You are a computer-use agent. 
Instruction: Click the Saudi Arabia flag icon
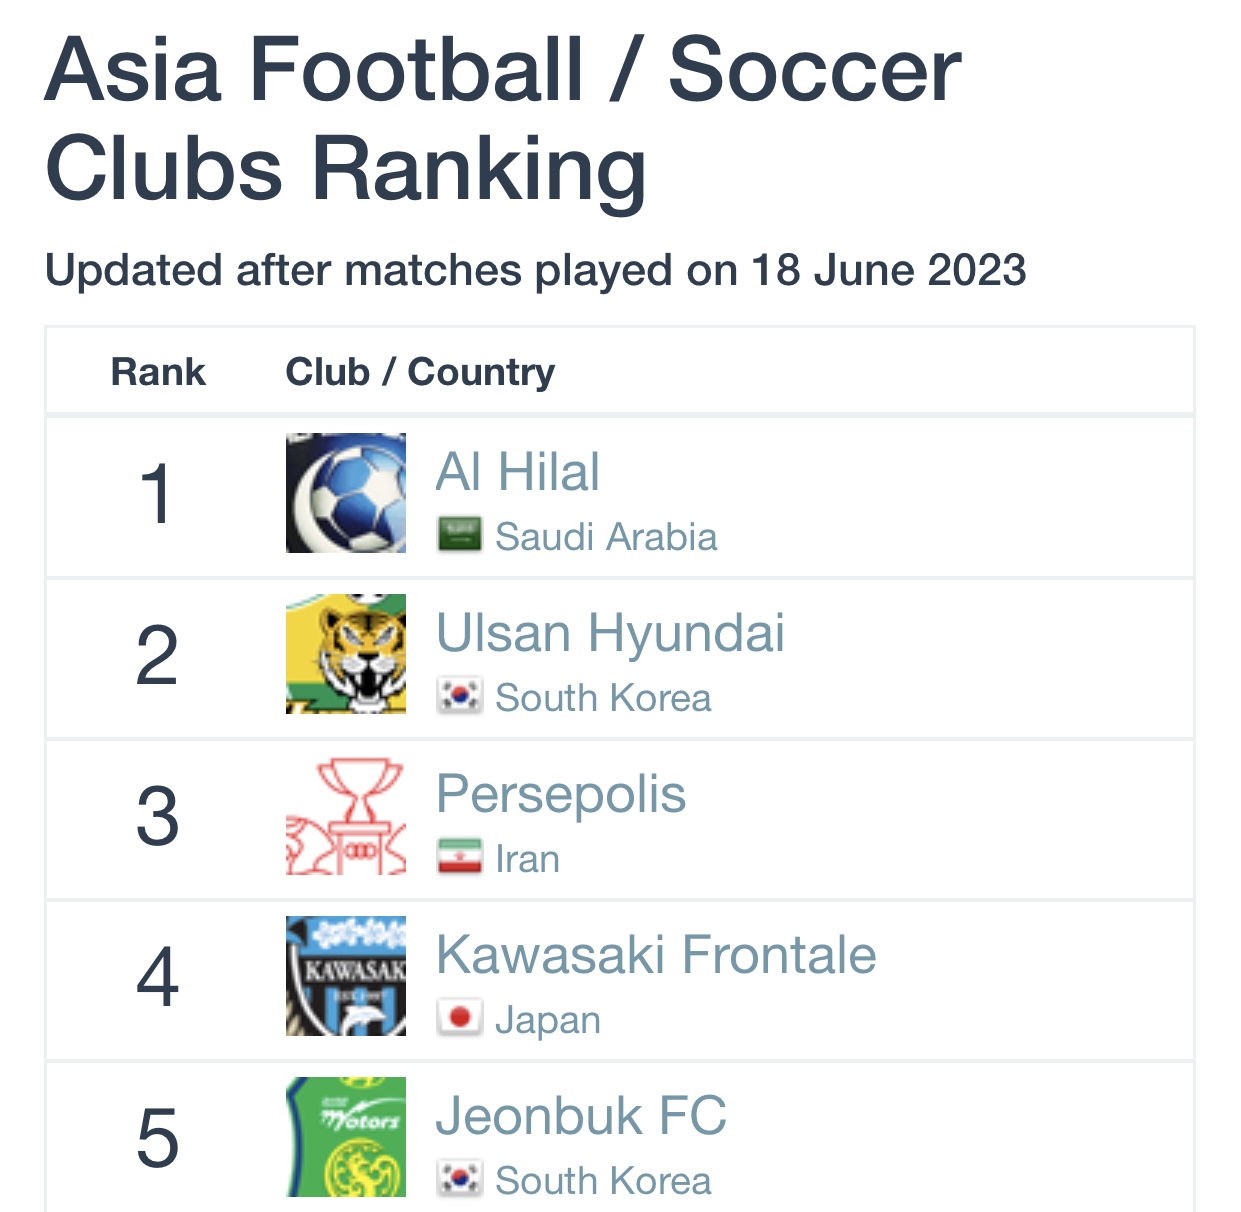click(x=460, y=536)
